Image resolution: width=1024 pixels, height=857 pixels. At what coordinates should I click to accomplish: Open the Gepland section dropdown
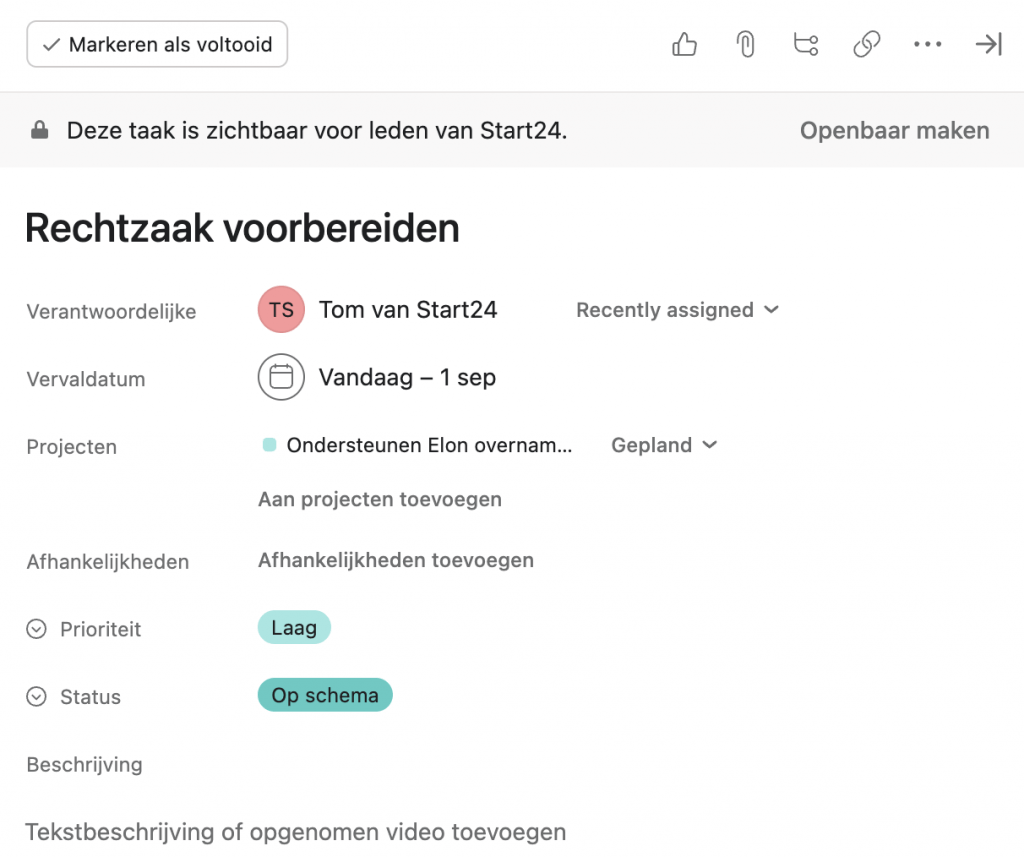coord(664,445)
